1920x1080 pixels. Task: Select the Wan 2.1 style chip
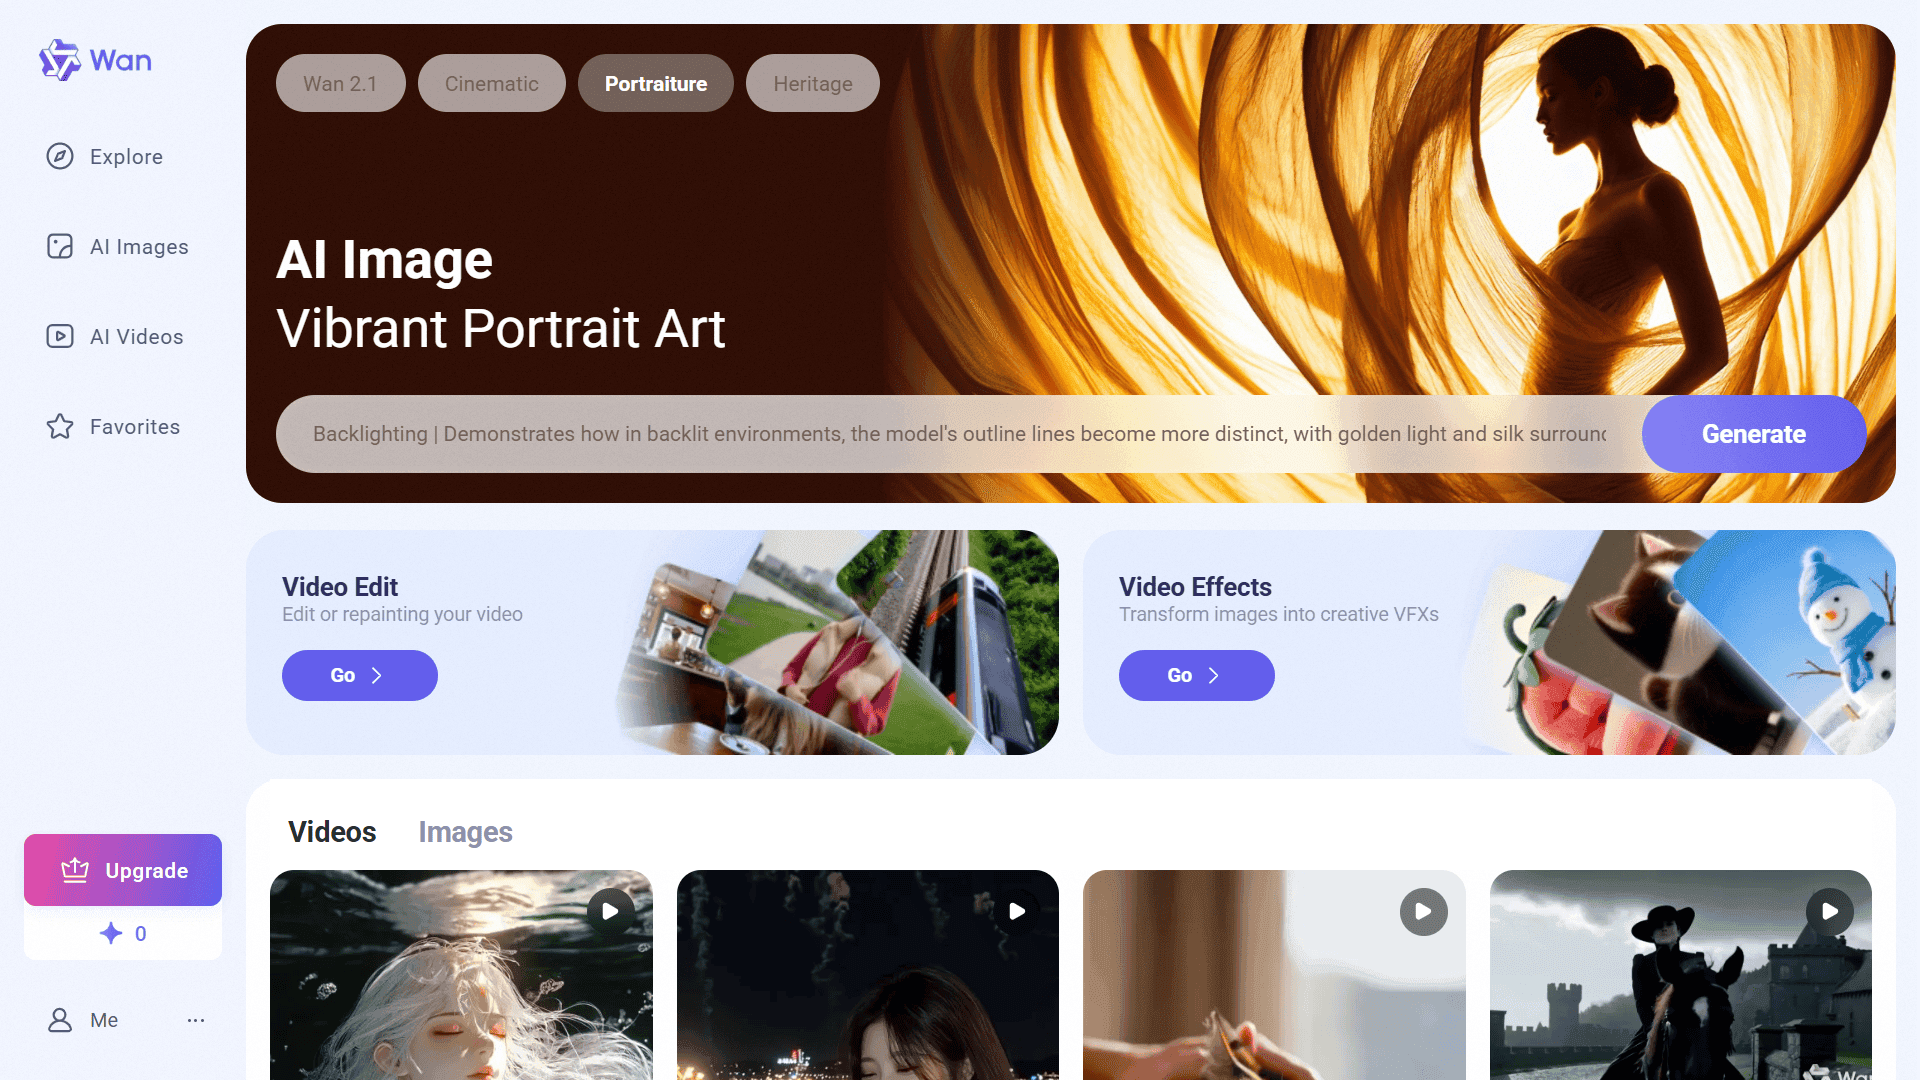(x=340, y=83)
